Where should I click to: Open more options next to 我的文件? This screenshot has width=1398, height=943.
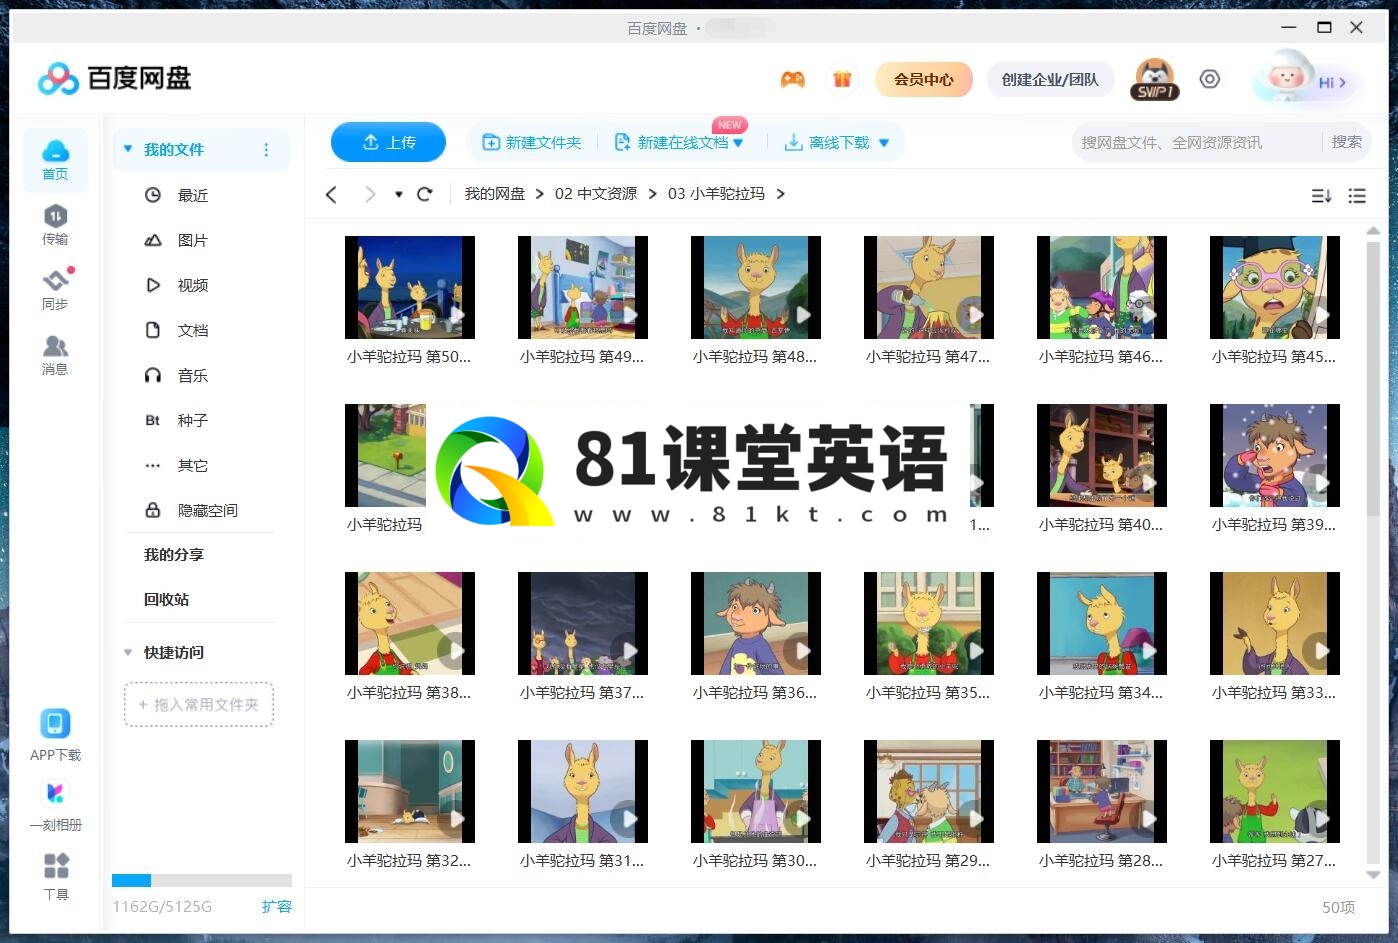point(266,150)
